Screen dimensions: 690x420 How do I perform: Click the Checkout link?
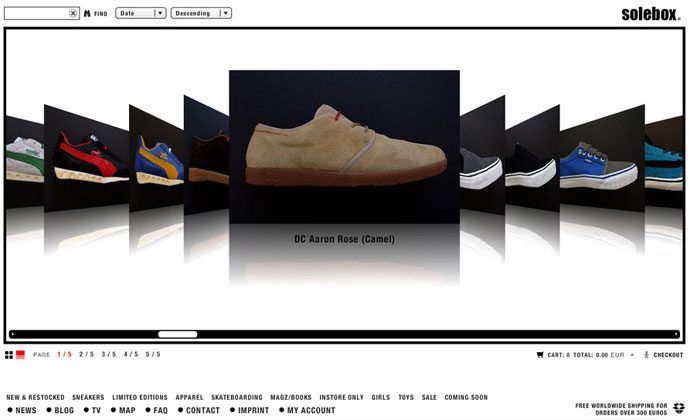668,355
